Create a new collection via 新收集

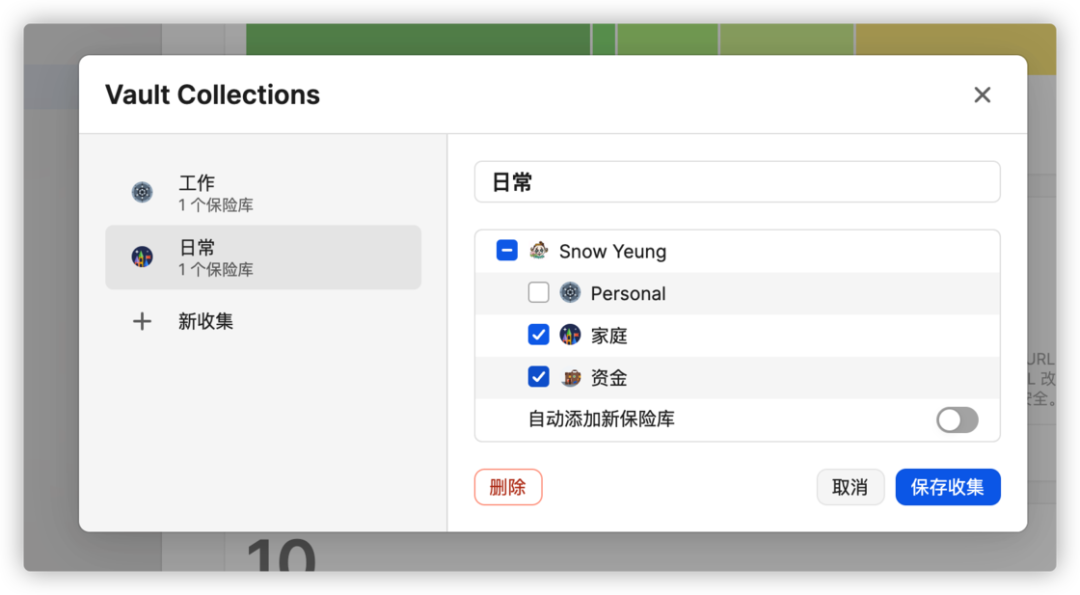pos(206,321)
